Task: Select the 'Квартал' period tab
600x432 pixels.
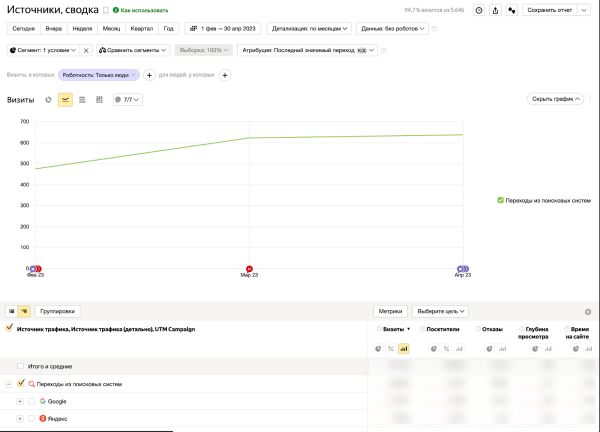Action: pyautogui.click(x=142, y=28)
